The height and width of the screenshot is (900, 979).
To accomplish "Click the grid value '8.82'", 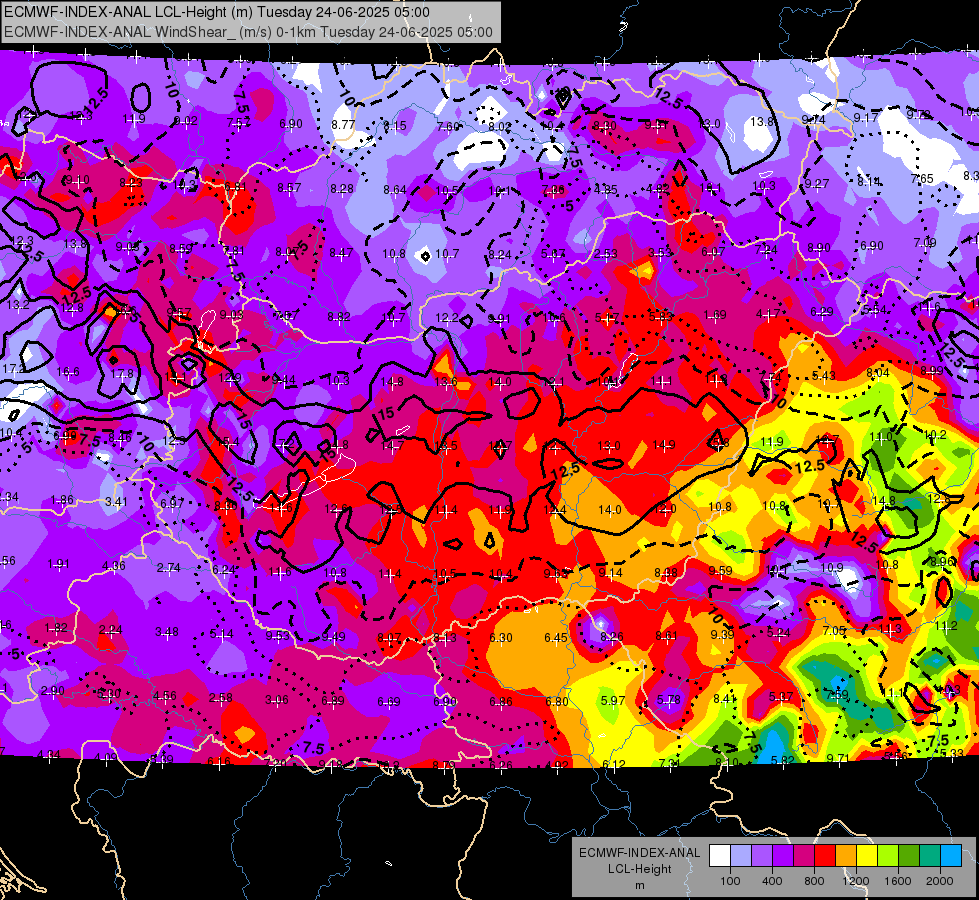I will click(x=338, y=317).
